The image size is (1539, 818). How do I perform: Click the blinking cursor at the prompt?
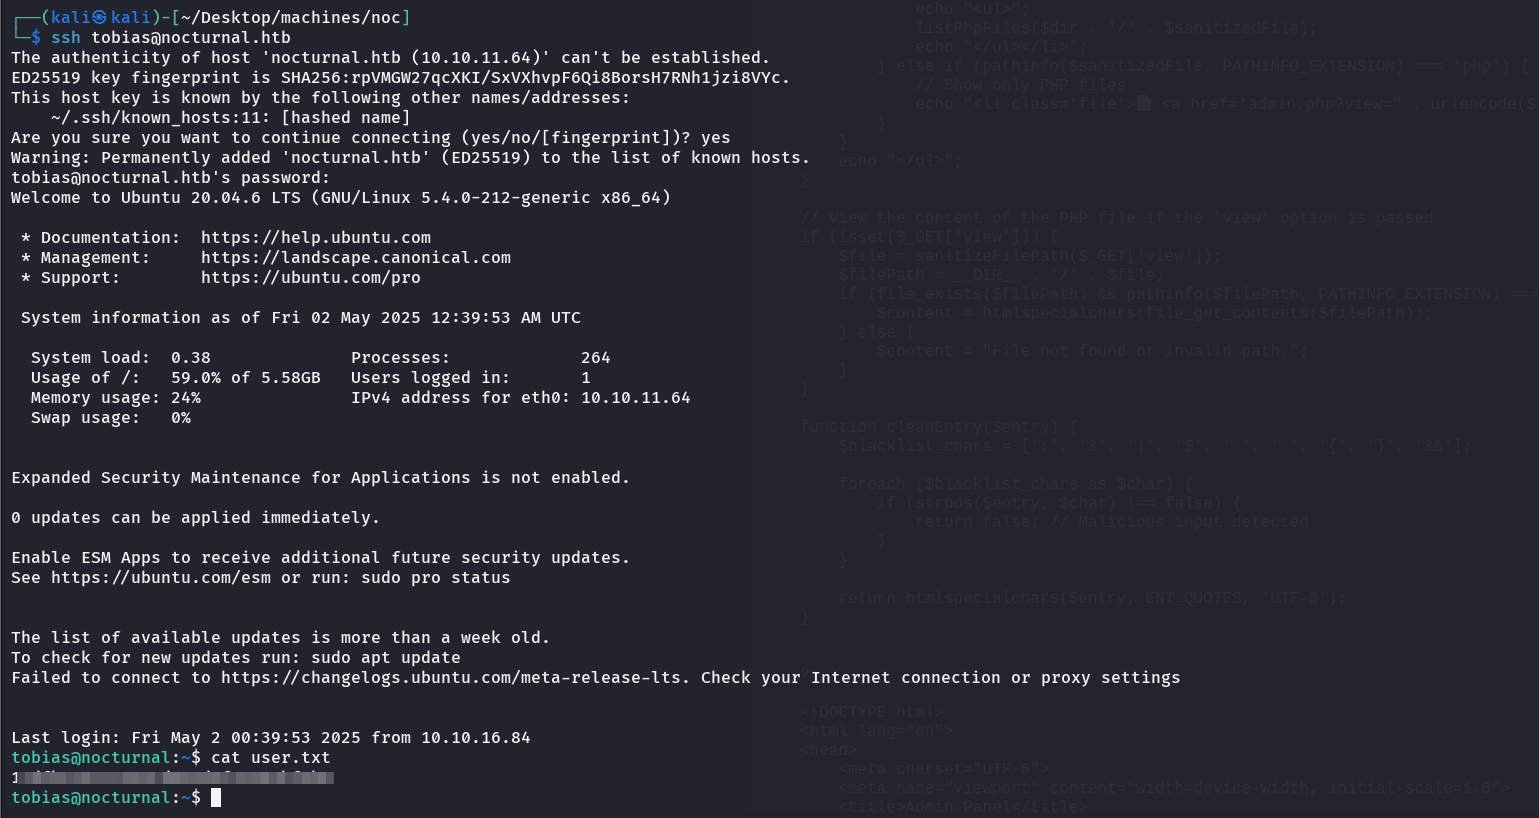216,798
